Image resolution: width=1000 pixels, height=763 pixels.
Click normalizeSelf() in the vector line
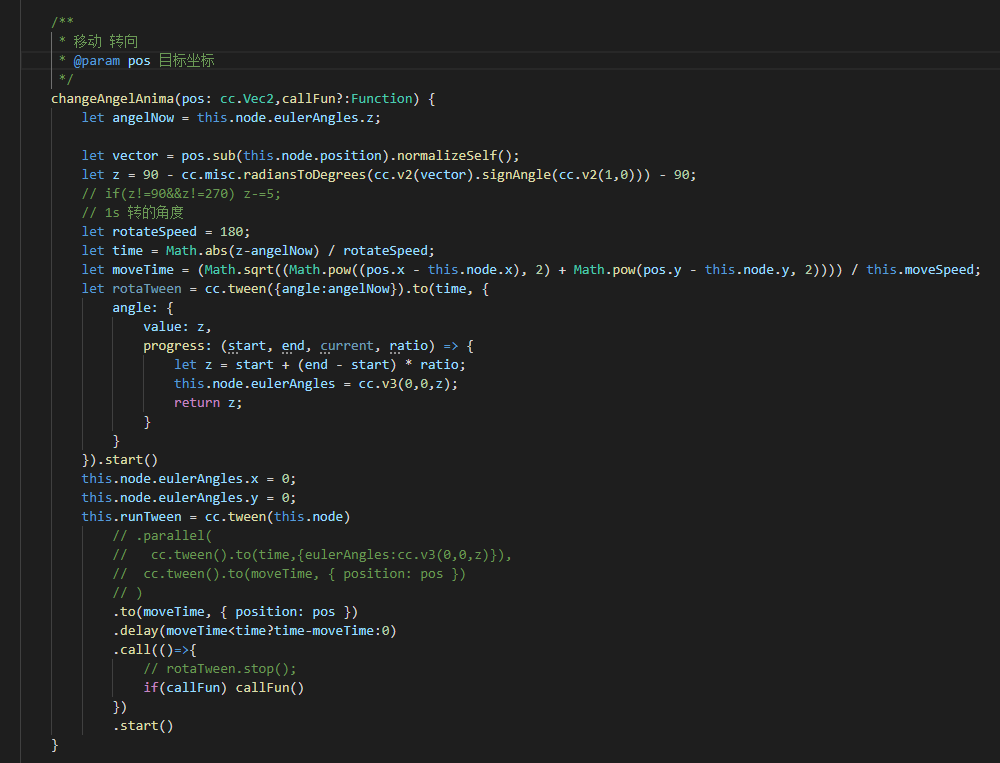point(454,156)
